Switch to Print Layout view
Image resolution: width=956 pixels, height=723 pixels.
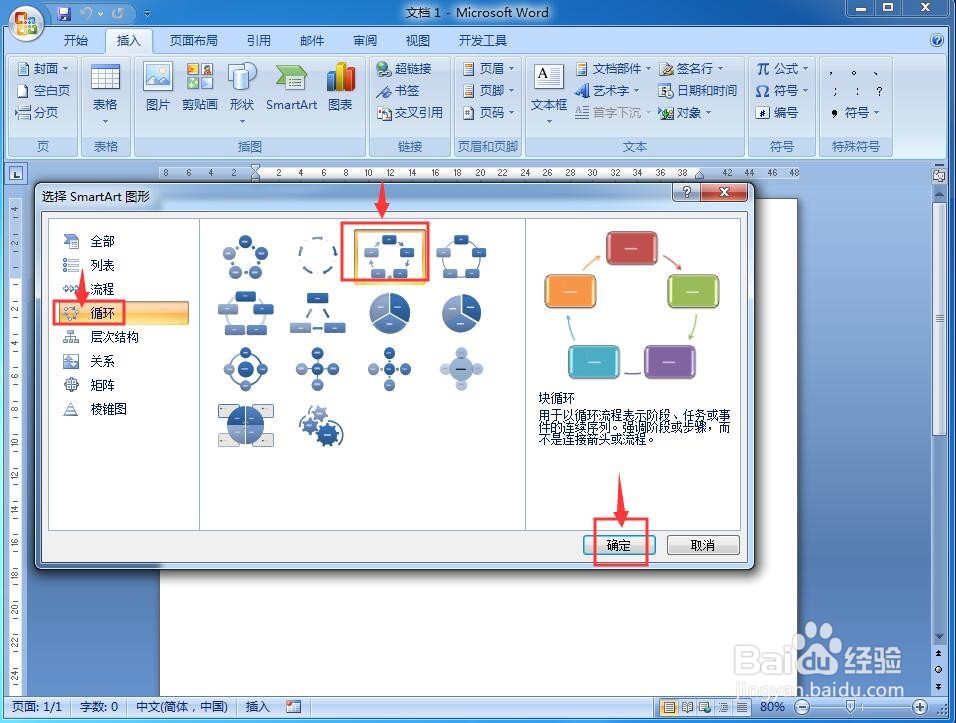coord(669,707)
